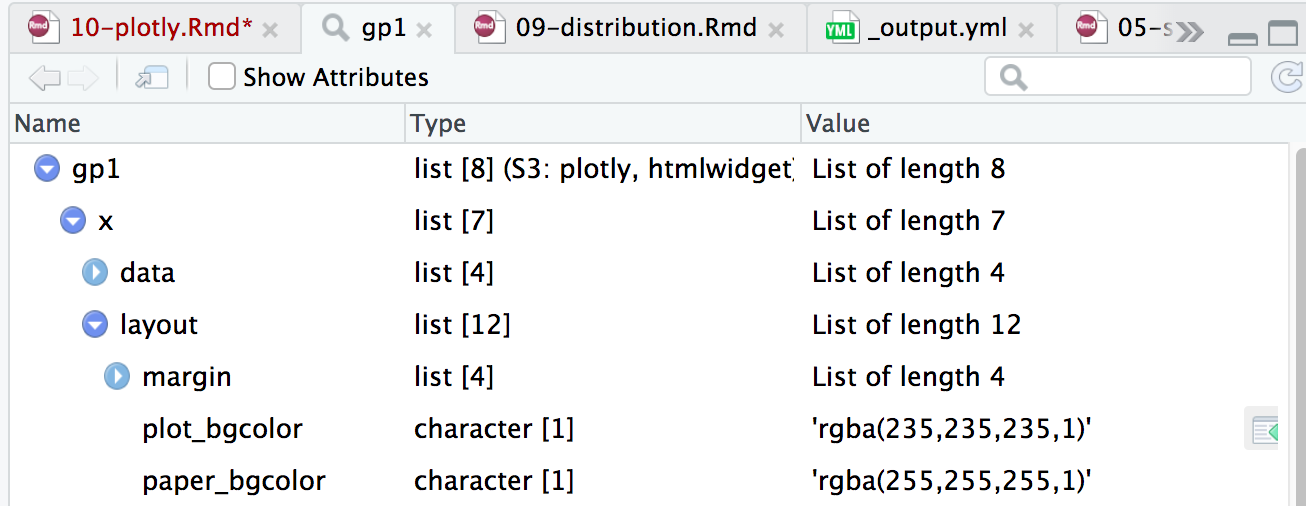The height and width of the screenshot is (506, 1306).
Task: Click the minimize pane icon
Action: pos(1243,37)
